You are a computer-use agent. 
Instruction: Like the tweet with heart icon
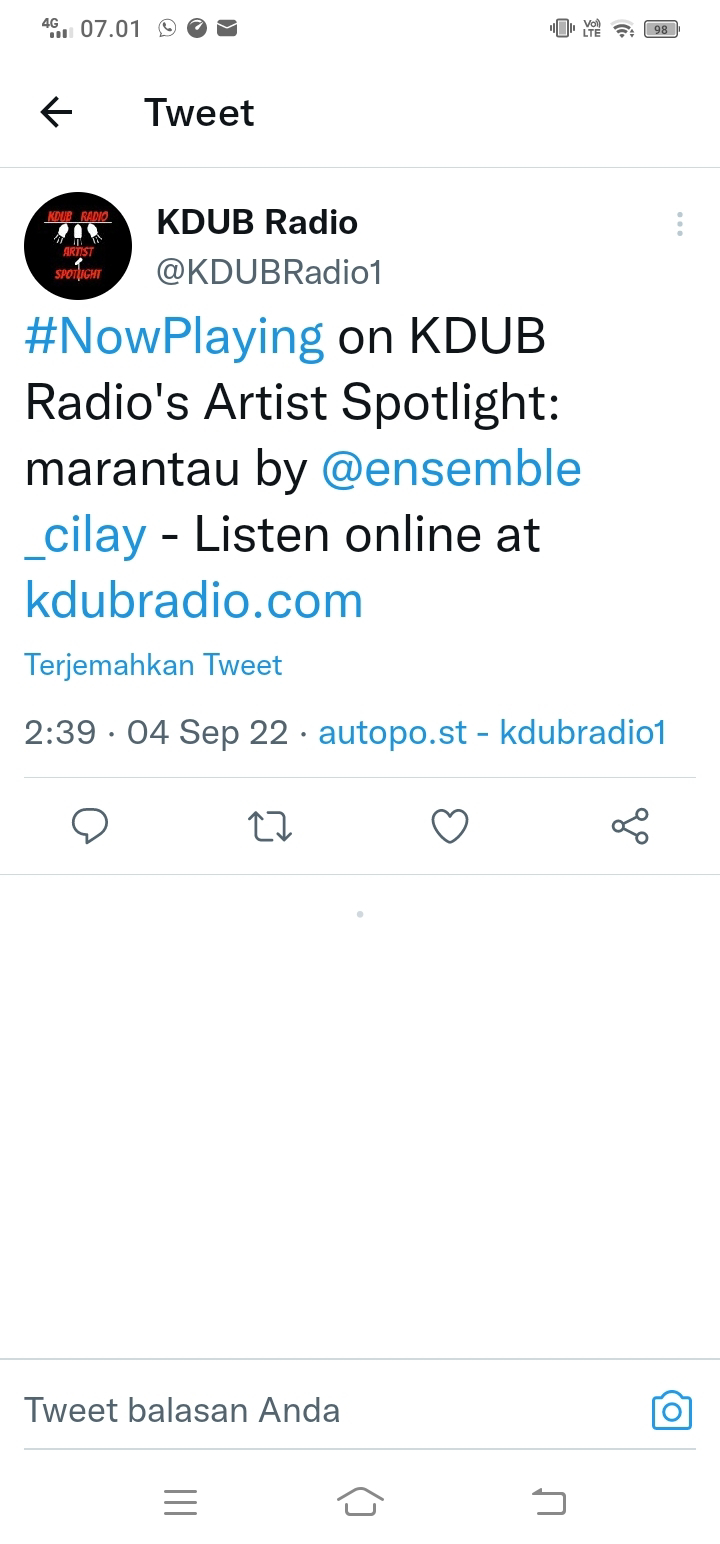(450, 827)
